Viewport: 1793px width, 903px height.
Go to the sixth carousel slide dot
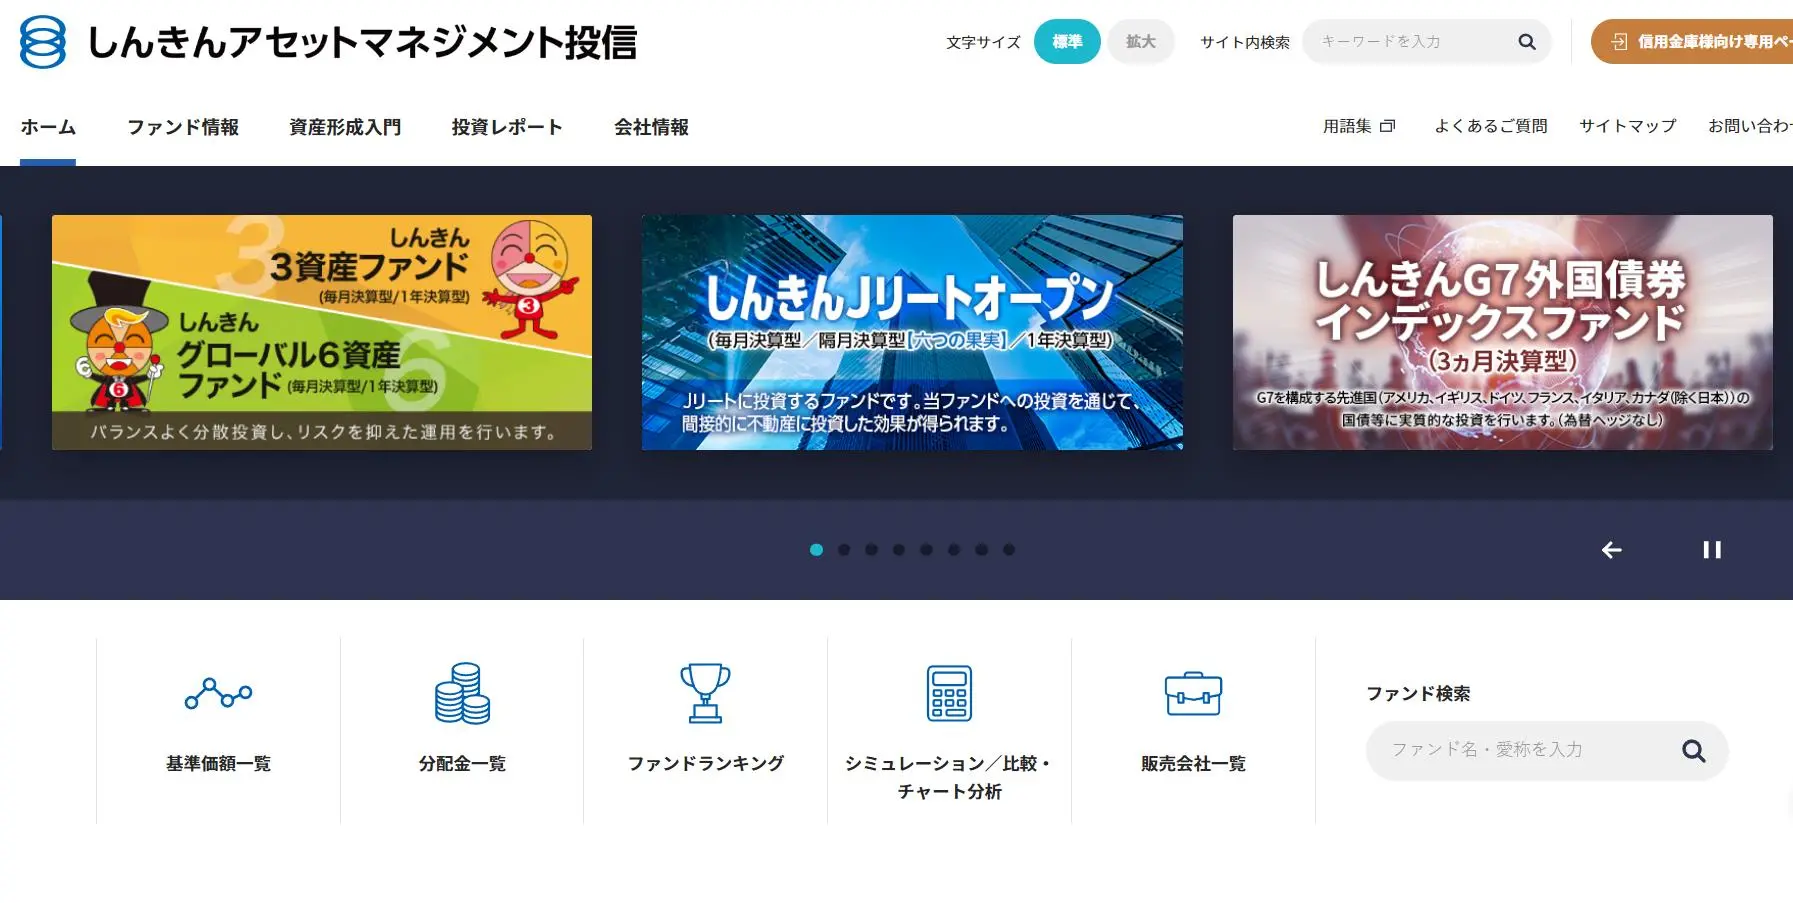(954, 550)
